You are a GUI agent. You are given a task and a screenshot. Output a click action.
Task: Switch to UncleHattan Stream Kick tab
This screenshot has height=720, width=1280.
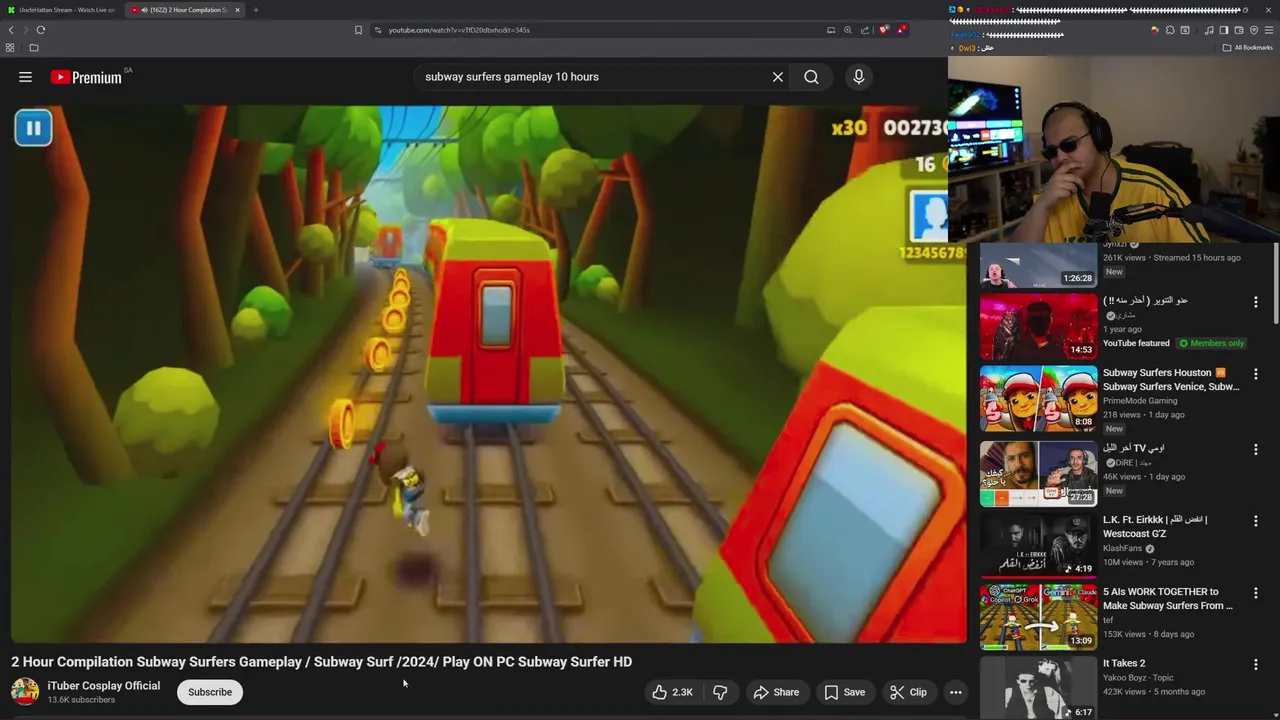click(x=60, y=10)
